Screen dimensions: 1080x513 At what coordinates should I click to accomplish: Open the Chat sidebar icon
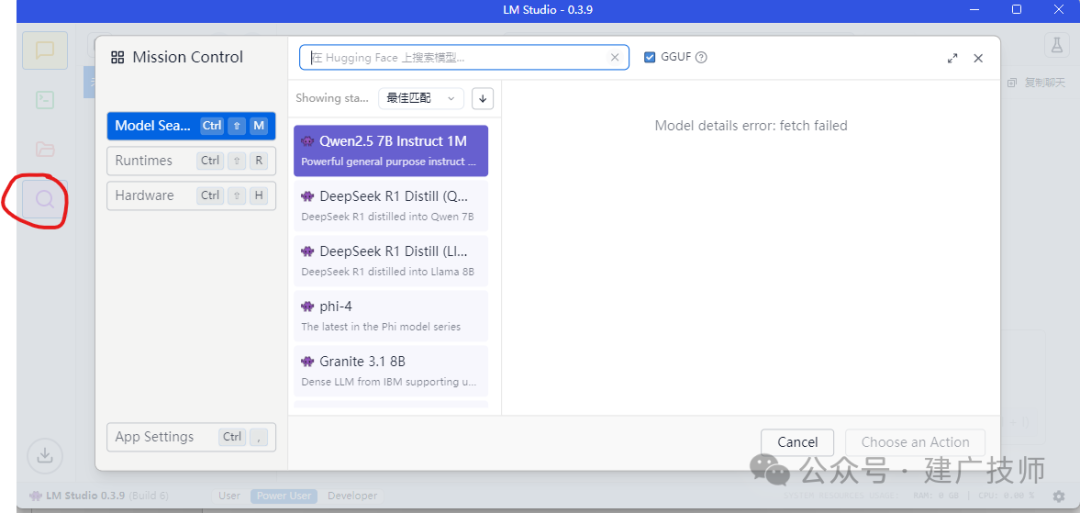[x=45, y=50]
